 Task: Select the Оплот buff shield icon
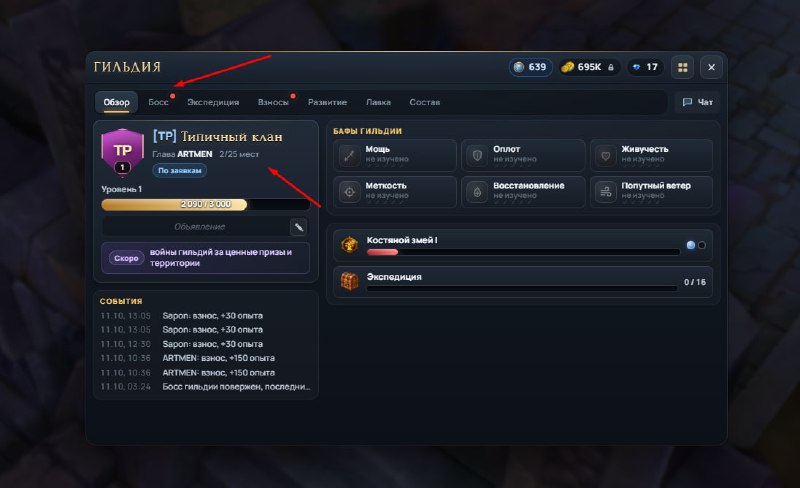[477, 155]
